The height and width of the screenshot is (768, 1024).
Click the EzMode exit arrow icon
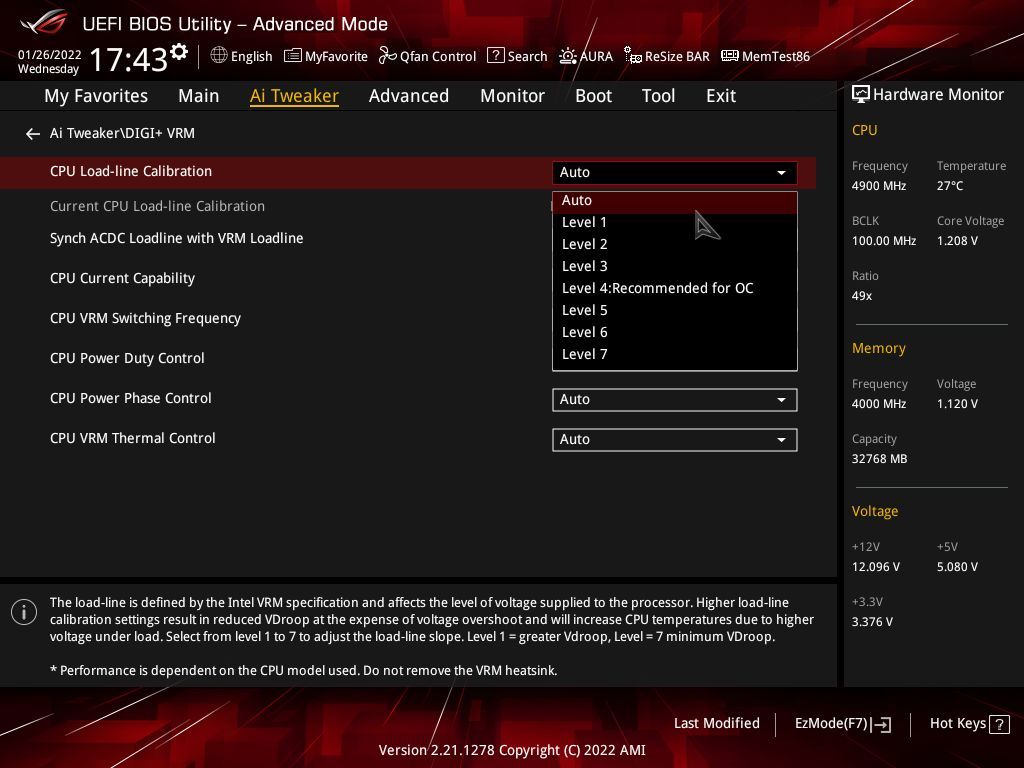(x=881, y=724)
